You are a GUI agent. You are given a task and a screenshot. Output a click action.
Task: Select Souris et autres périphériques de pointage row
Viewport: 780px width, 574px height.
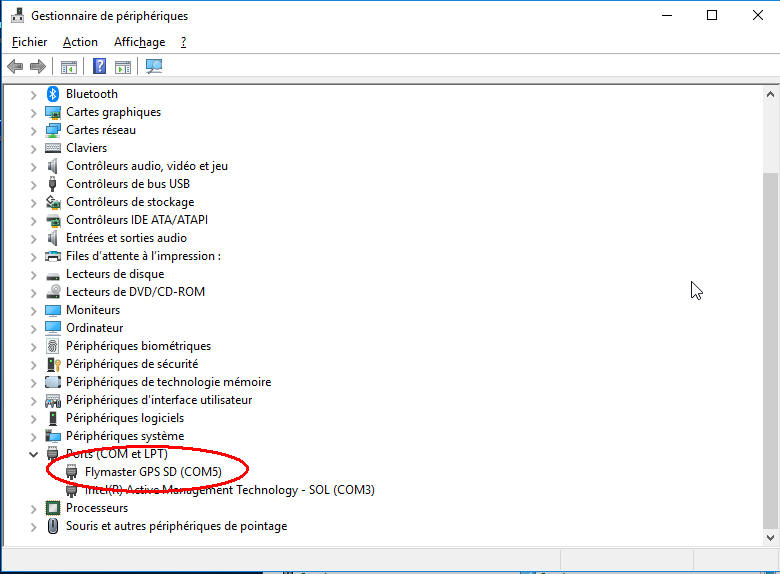[x=177, y=526]
